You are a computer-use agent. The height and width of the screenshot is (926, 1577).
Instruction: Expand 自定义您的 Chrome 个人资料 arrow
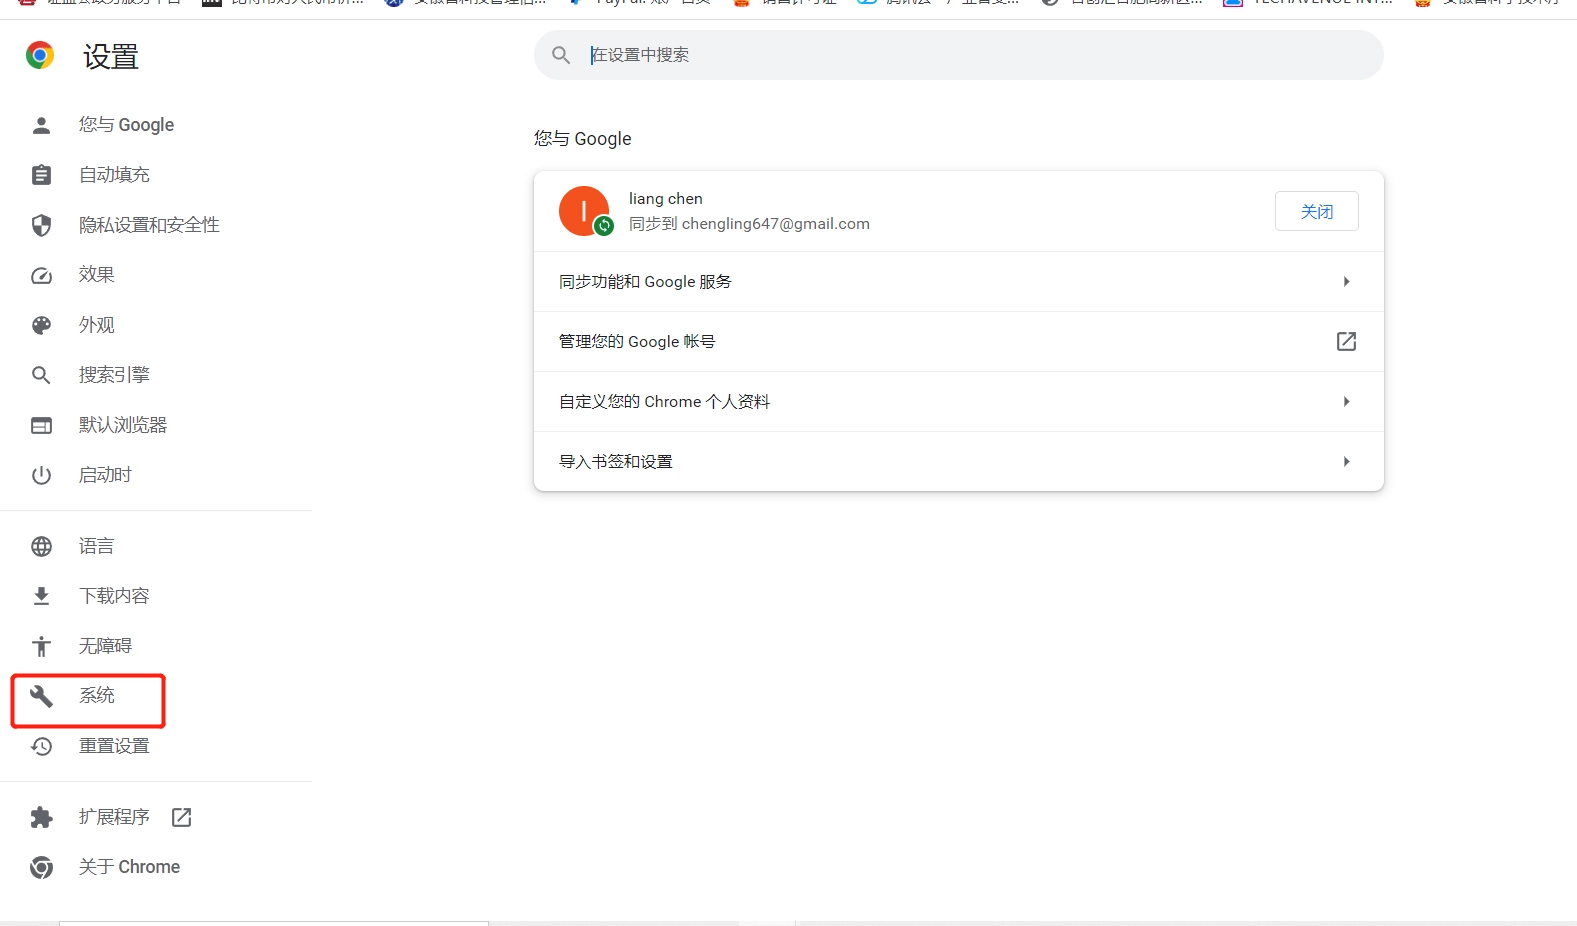tap(1346, 402)
